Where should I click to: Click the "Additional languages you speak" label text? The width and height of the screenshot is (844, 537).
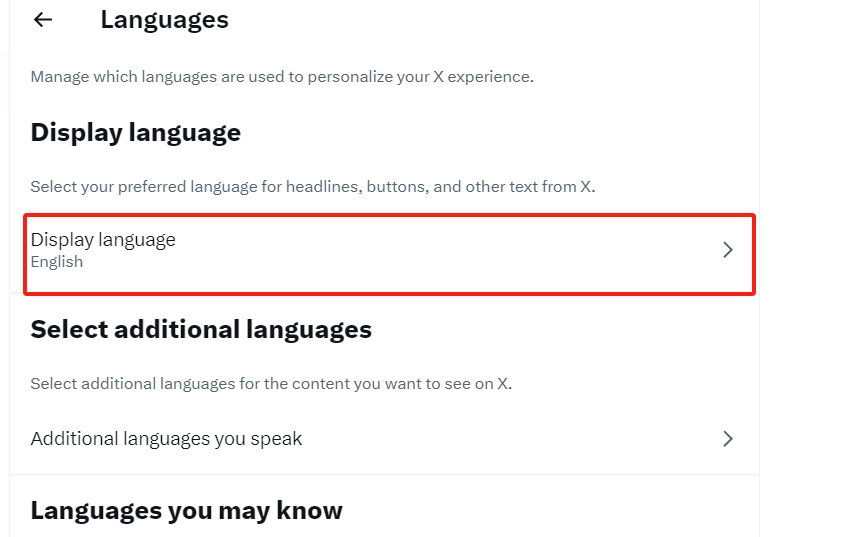click(x=166, y=438)
